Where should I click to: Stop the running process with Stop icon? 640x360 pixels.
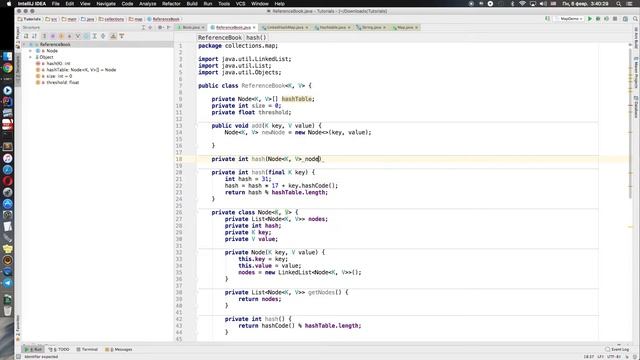tap(615, 19)
